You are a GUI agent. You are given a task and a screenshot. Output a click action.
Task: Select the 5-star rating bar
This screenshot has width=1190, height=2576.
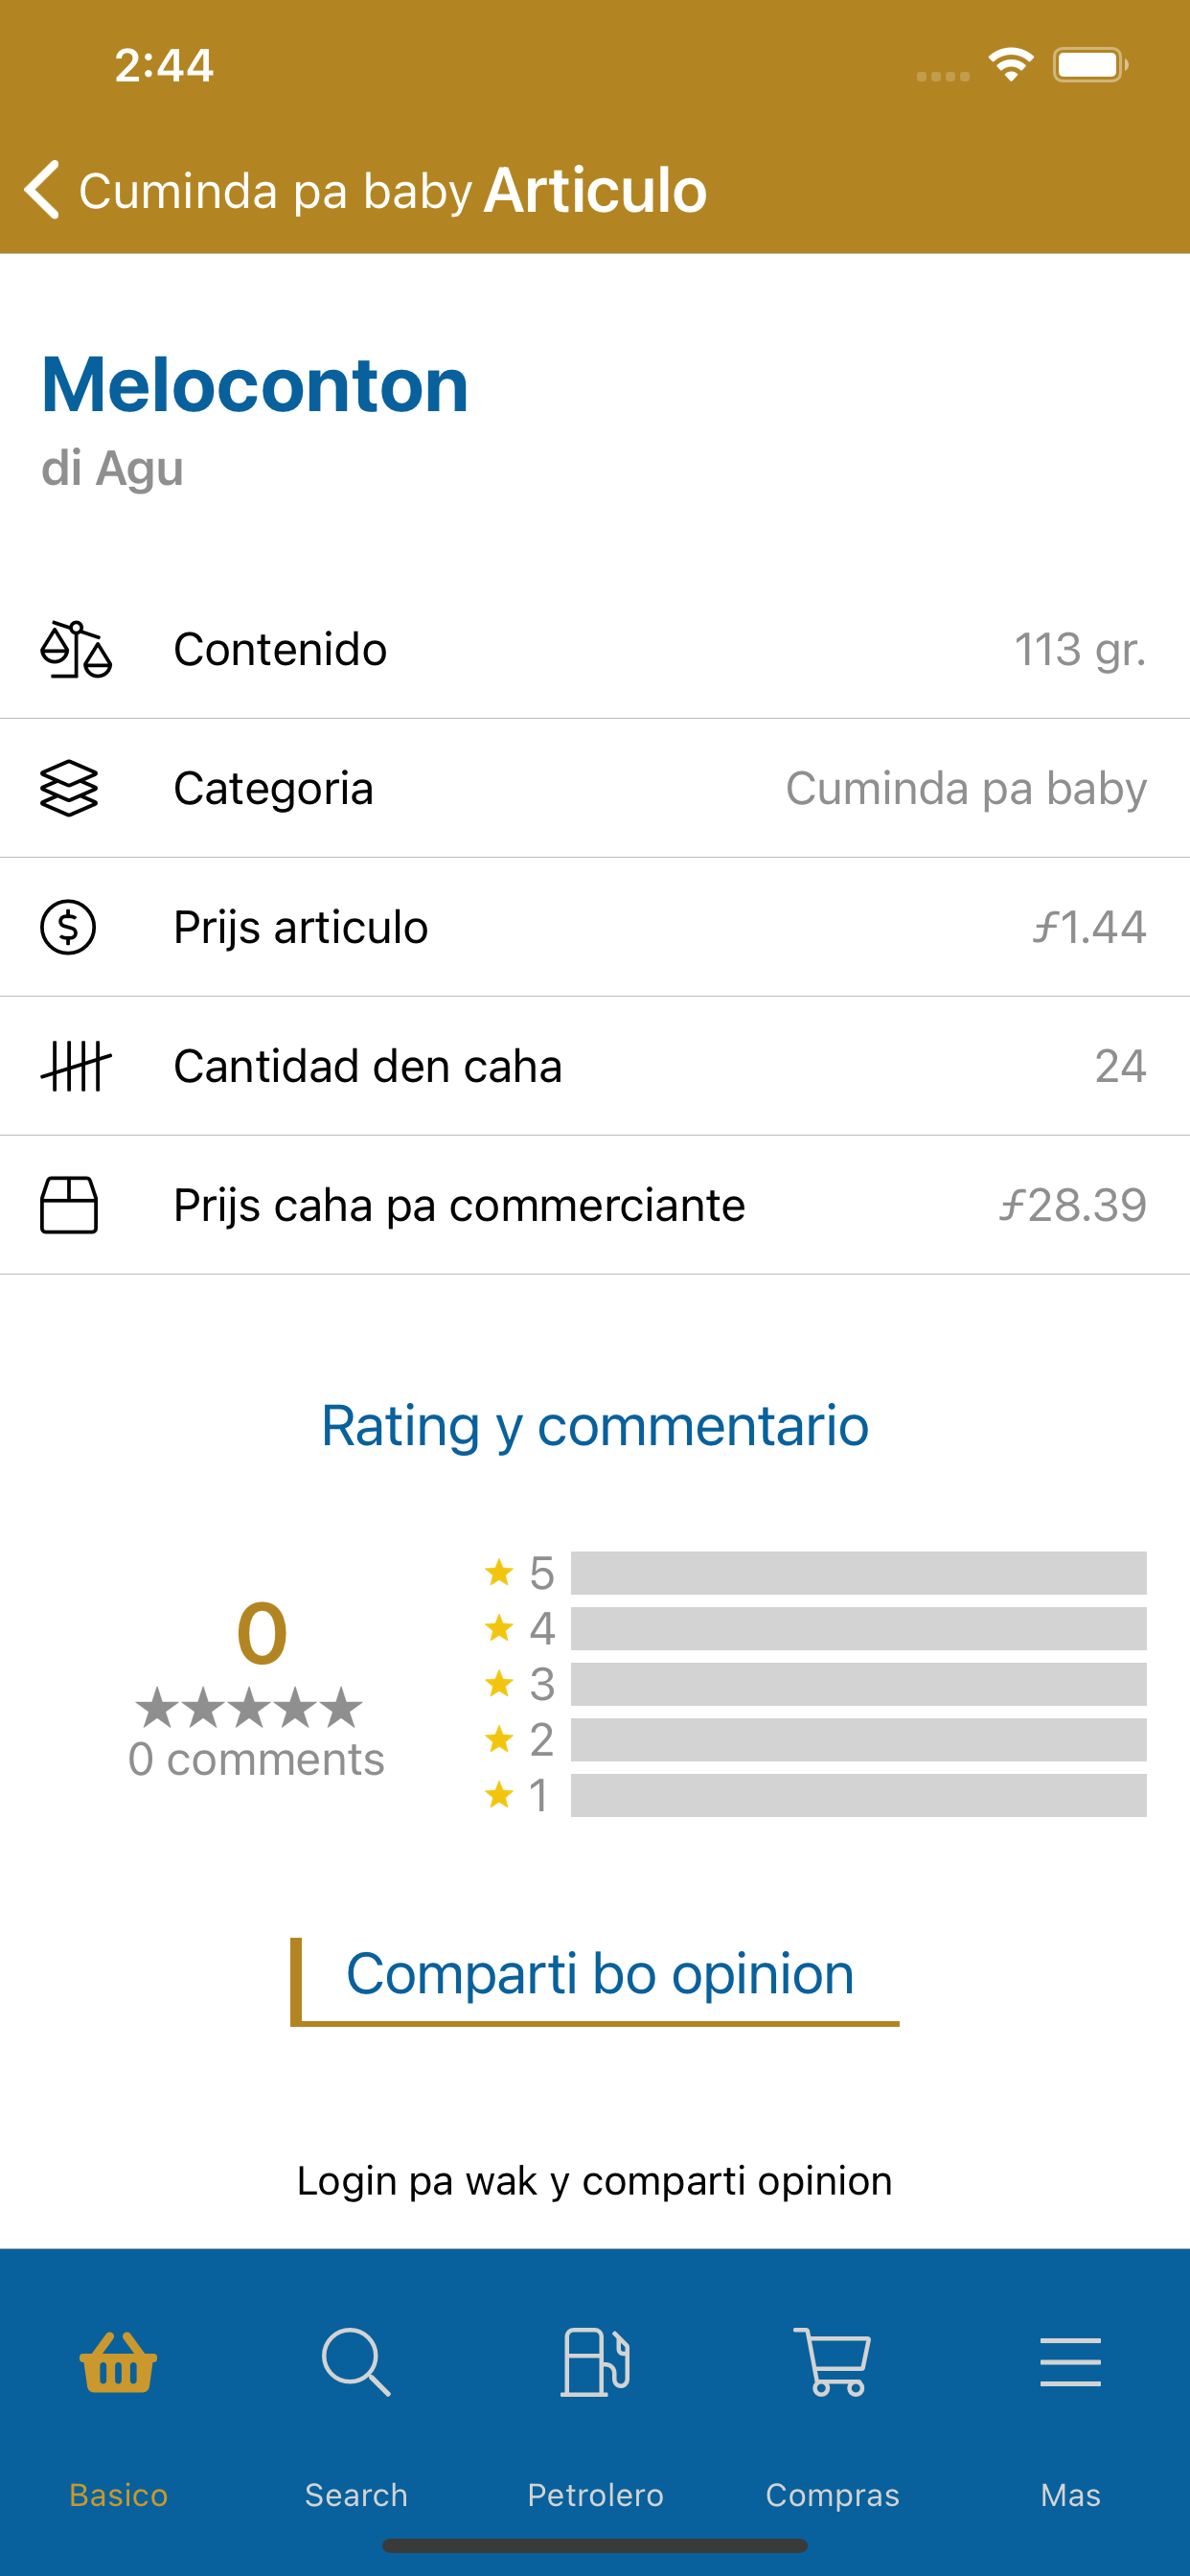858,1573
